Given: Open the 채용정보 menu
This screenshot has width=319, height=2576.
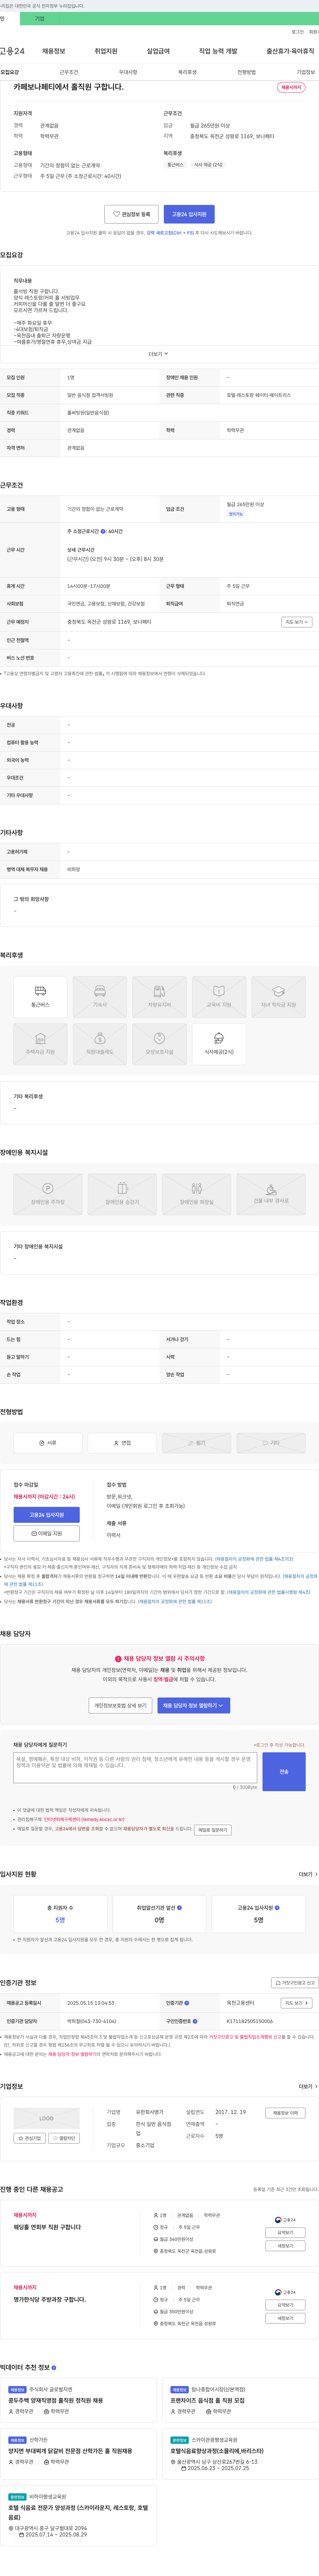Looking at the screenshot, I should [54, 51].
